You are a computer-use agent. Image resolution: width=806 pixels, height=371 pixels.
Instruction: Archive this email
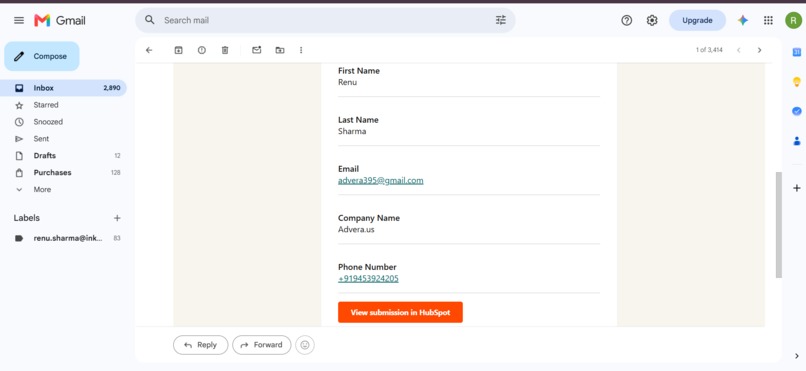pos(178,50)
